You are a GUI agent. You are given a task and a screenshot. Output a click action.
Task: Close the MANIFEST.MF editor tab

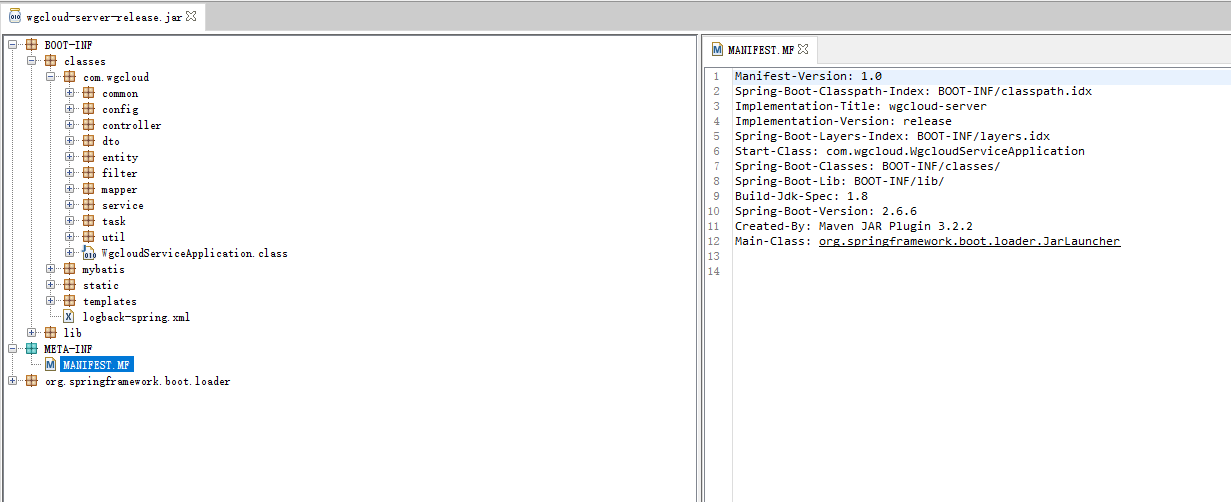click(x=803, y=48)
